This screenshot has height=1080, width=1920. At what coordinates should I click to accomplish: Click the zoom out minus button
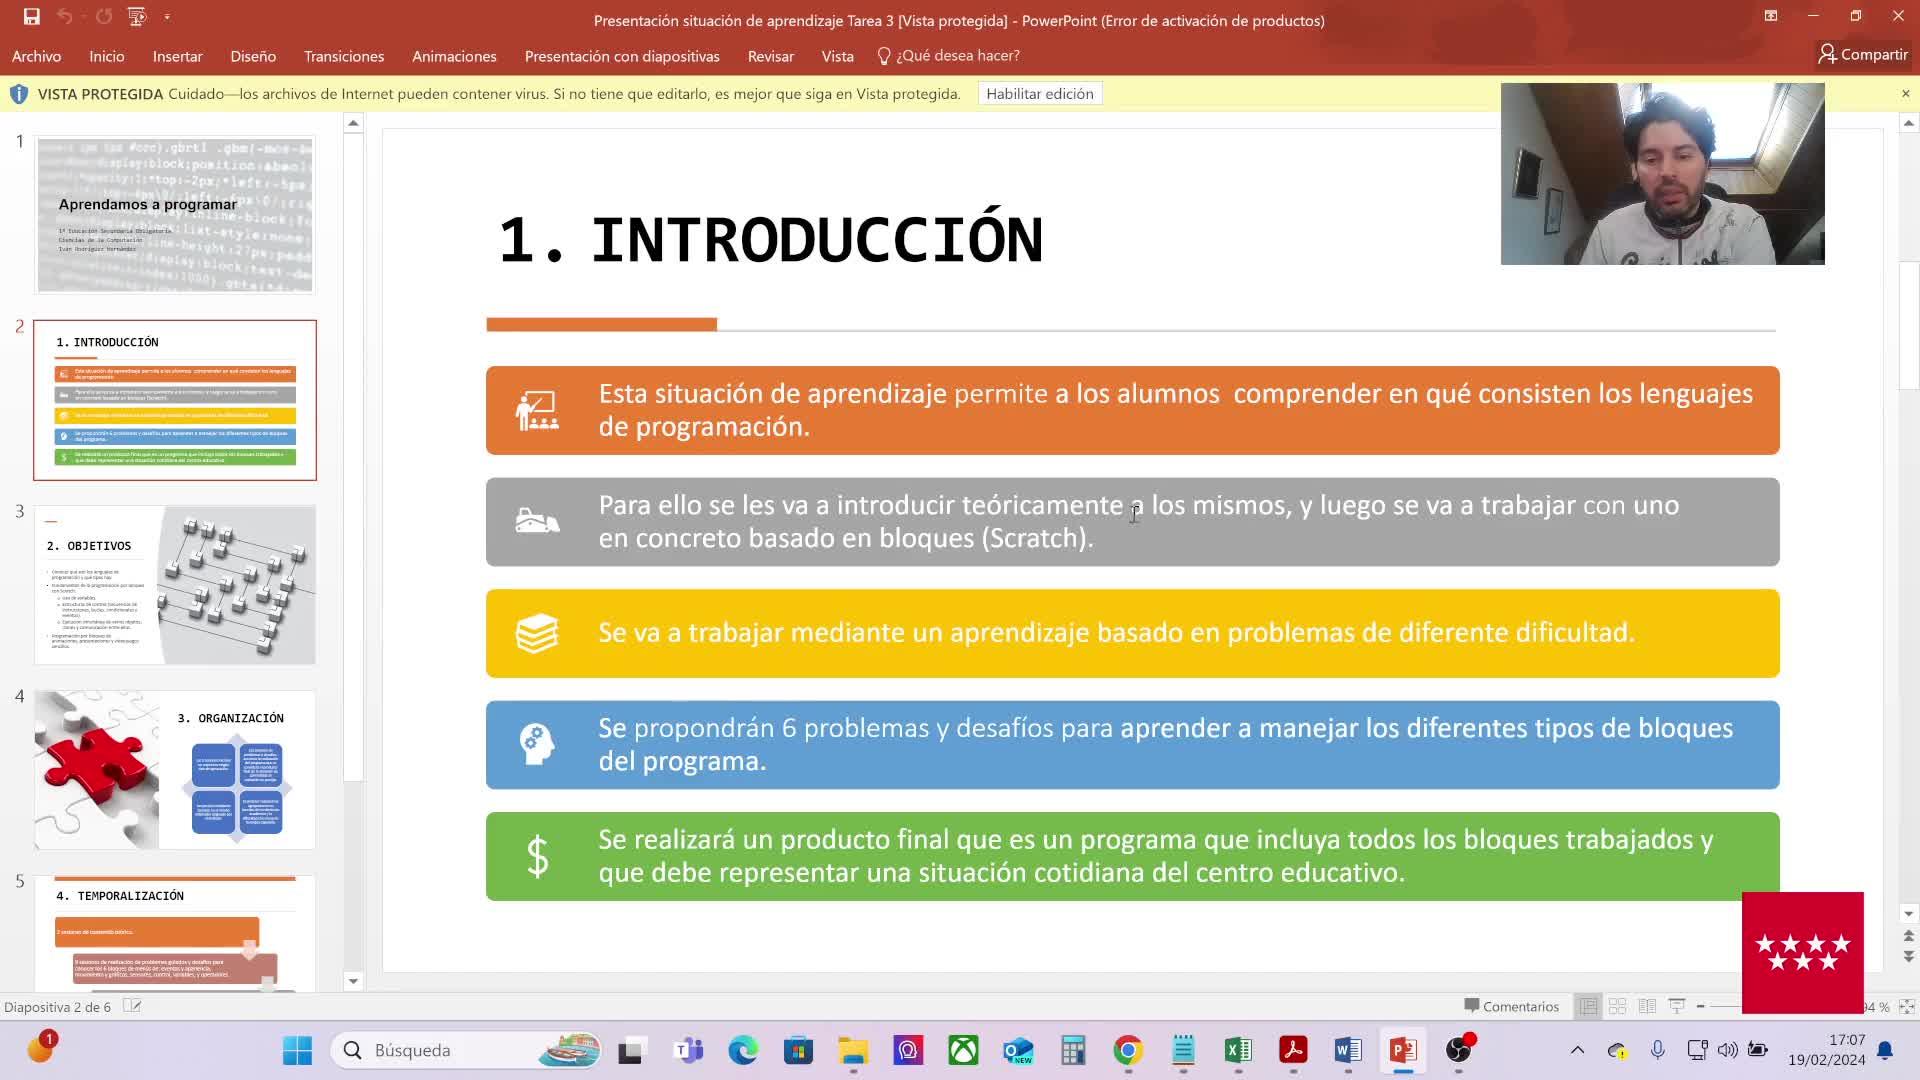tap(1700, 1006)
